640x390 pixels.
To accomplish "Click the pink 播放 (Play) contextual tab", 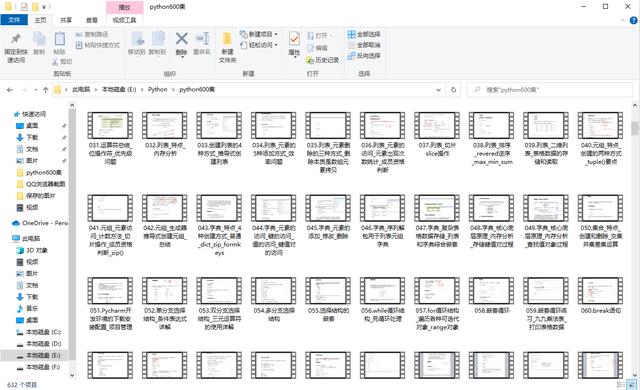I will click(124, 7).
